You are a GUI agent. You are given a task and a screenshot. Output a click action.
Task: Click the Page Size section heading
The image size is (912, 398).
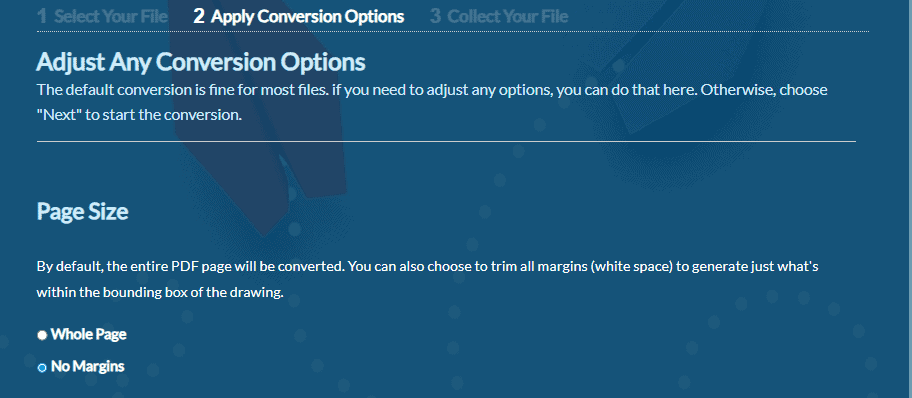coord(82,212)
